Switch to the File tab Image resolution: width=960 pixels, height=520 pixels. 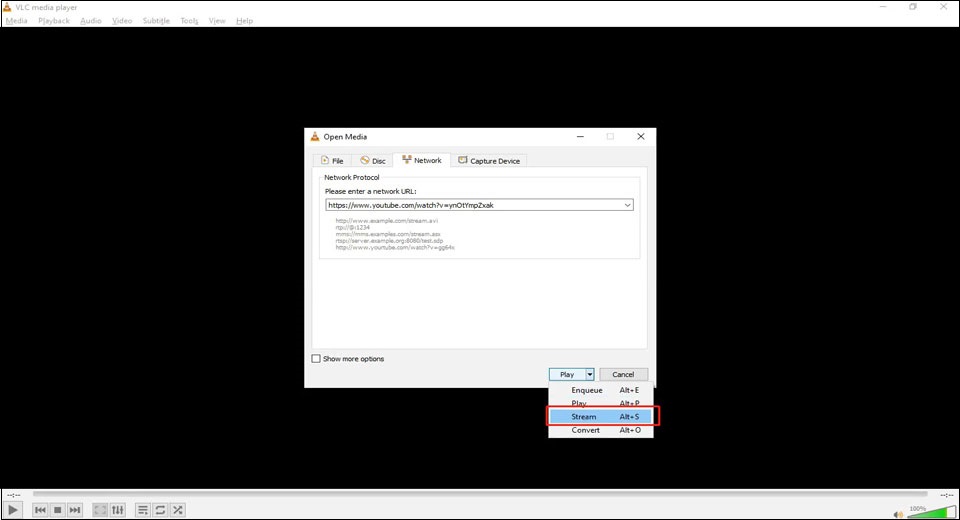332,160
